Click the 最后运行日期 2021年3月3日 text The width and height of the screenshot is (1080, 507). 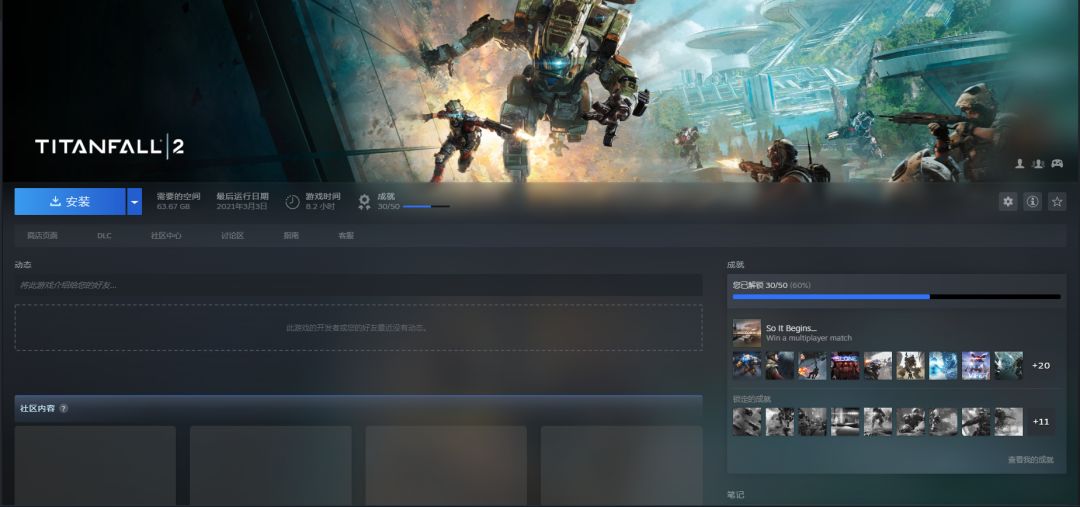pos(242,201)
